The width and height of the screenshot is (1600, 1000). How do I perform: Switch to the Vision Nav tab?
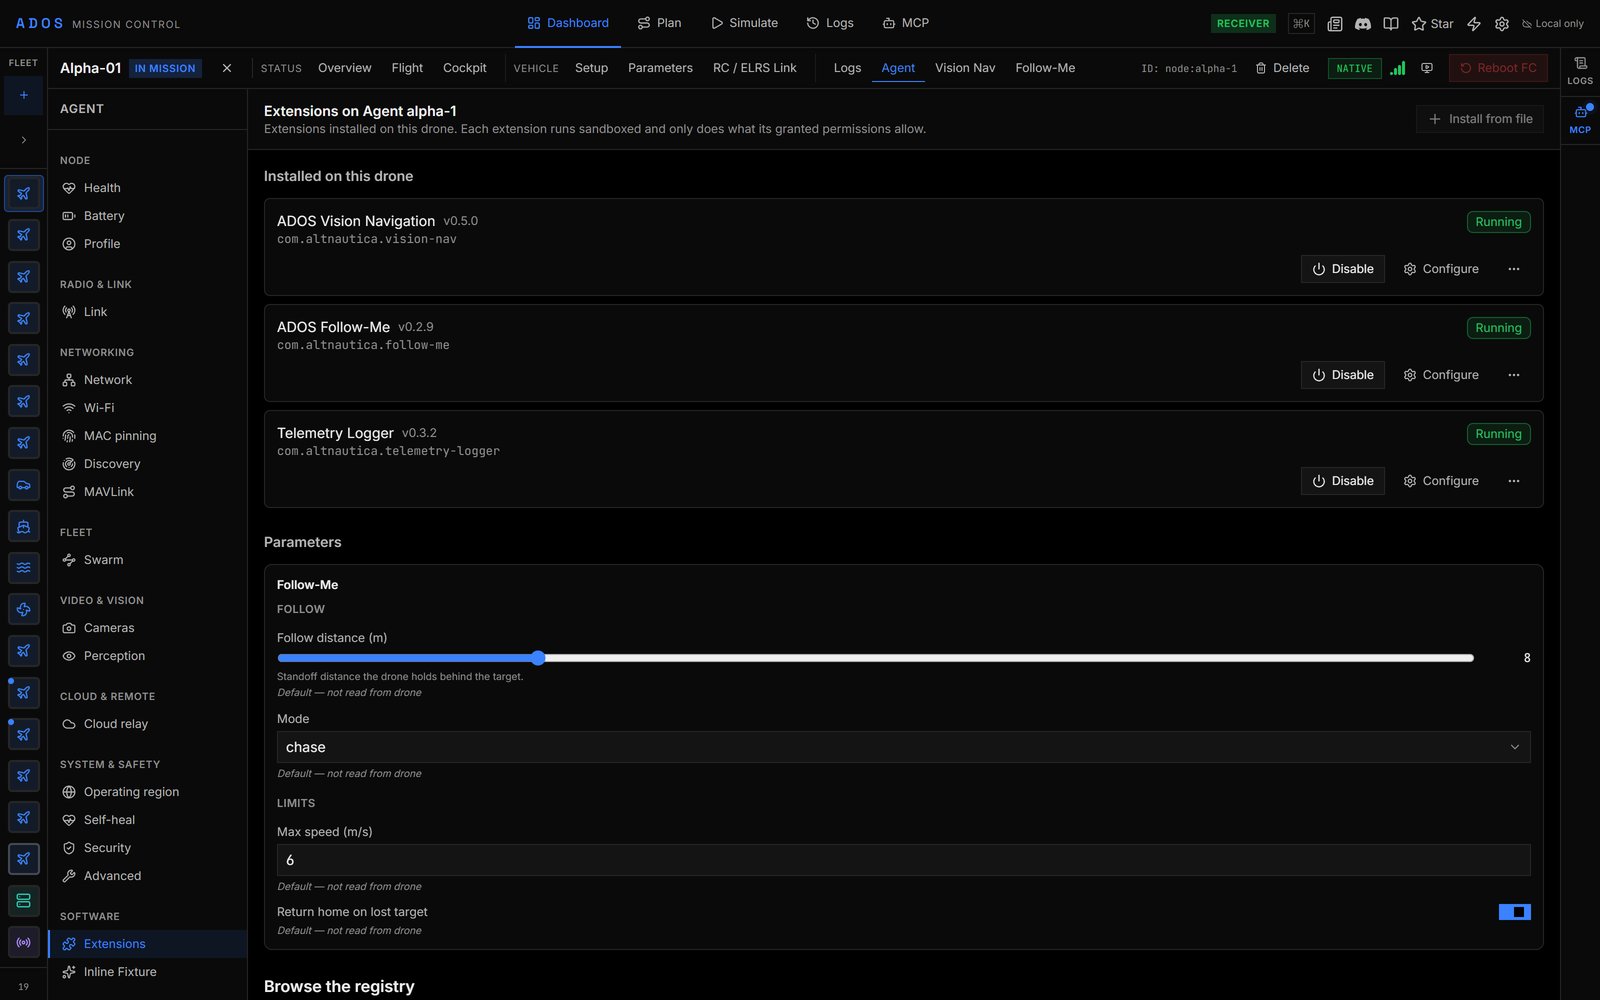tap(965, 68)
